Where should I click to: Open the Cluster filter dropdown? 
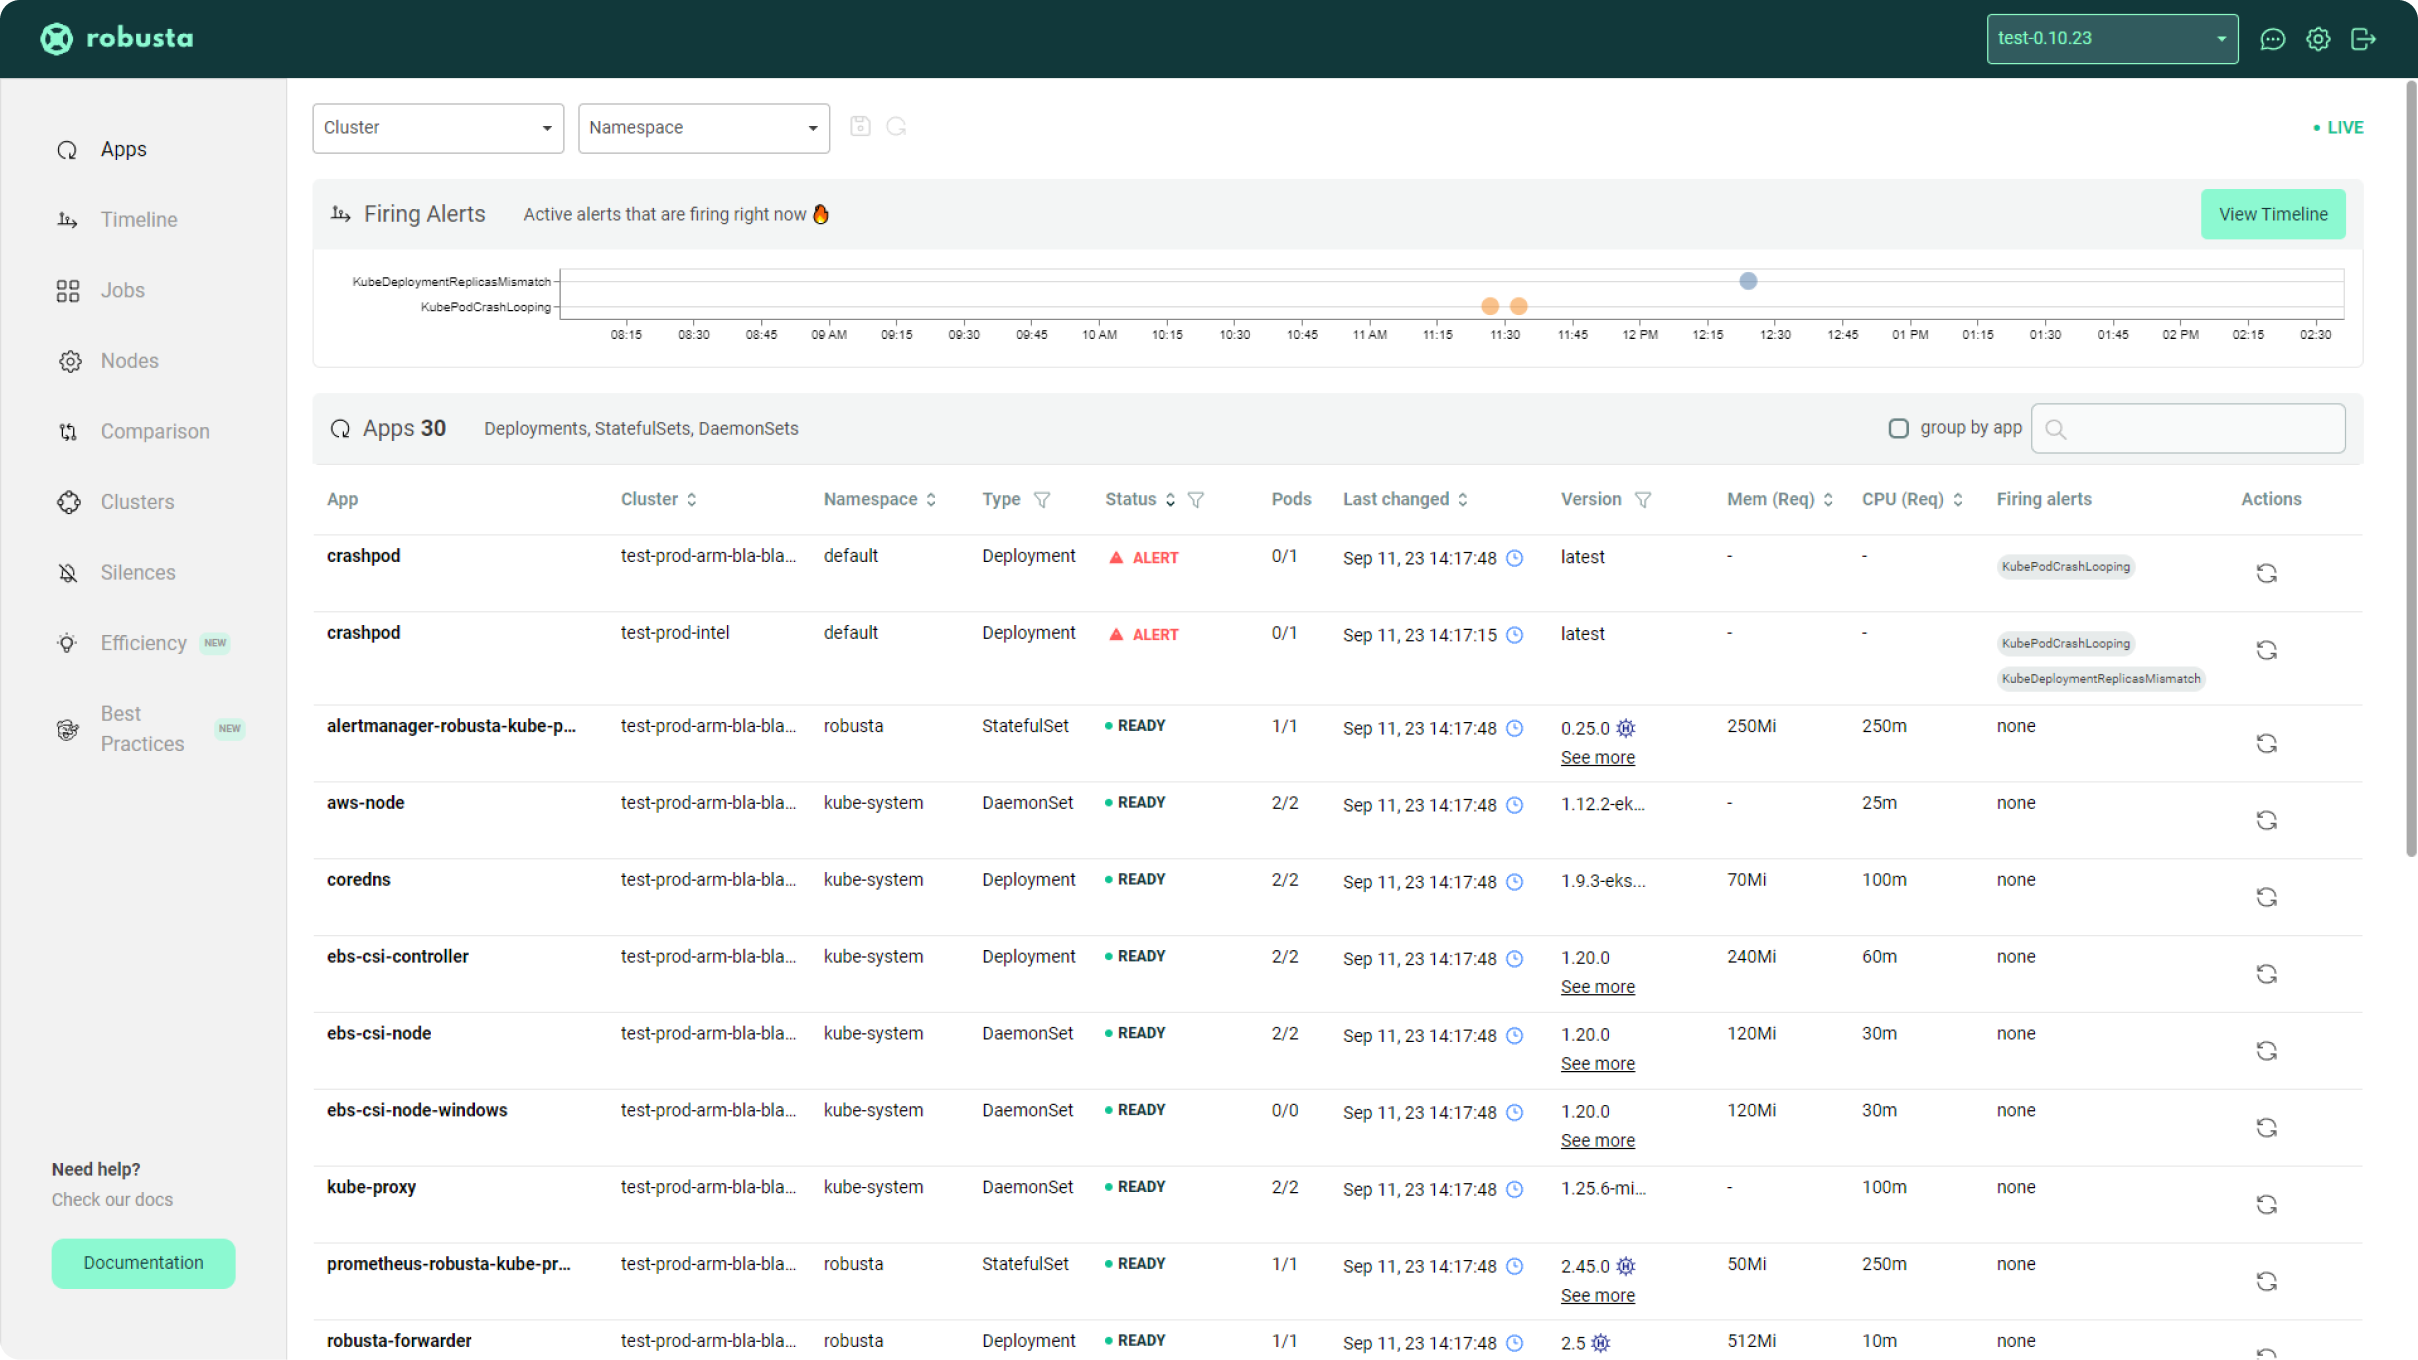pyautogui.click(x=438, y=128)
